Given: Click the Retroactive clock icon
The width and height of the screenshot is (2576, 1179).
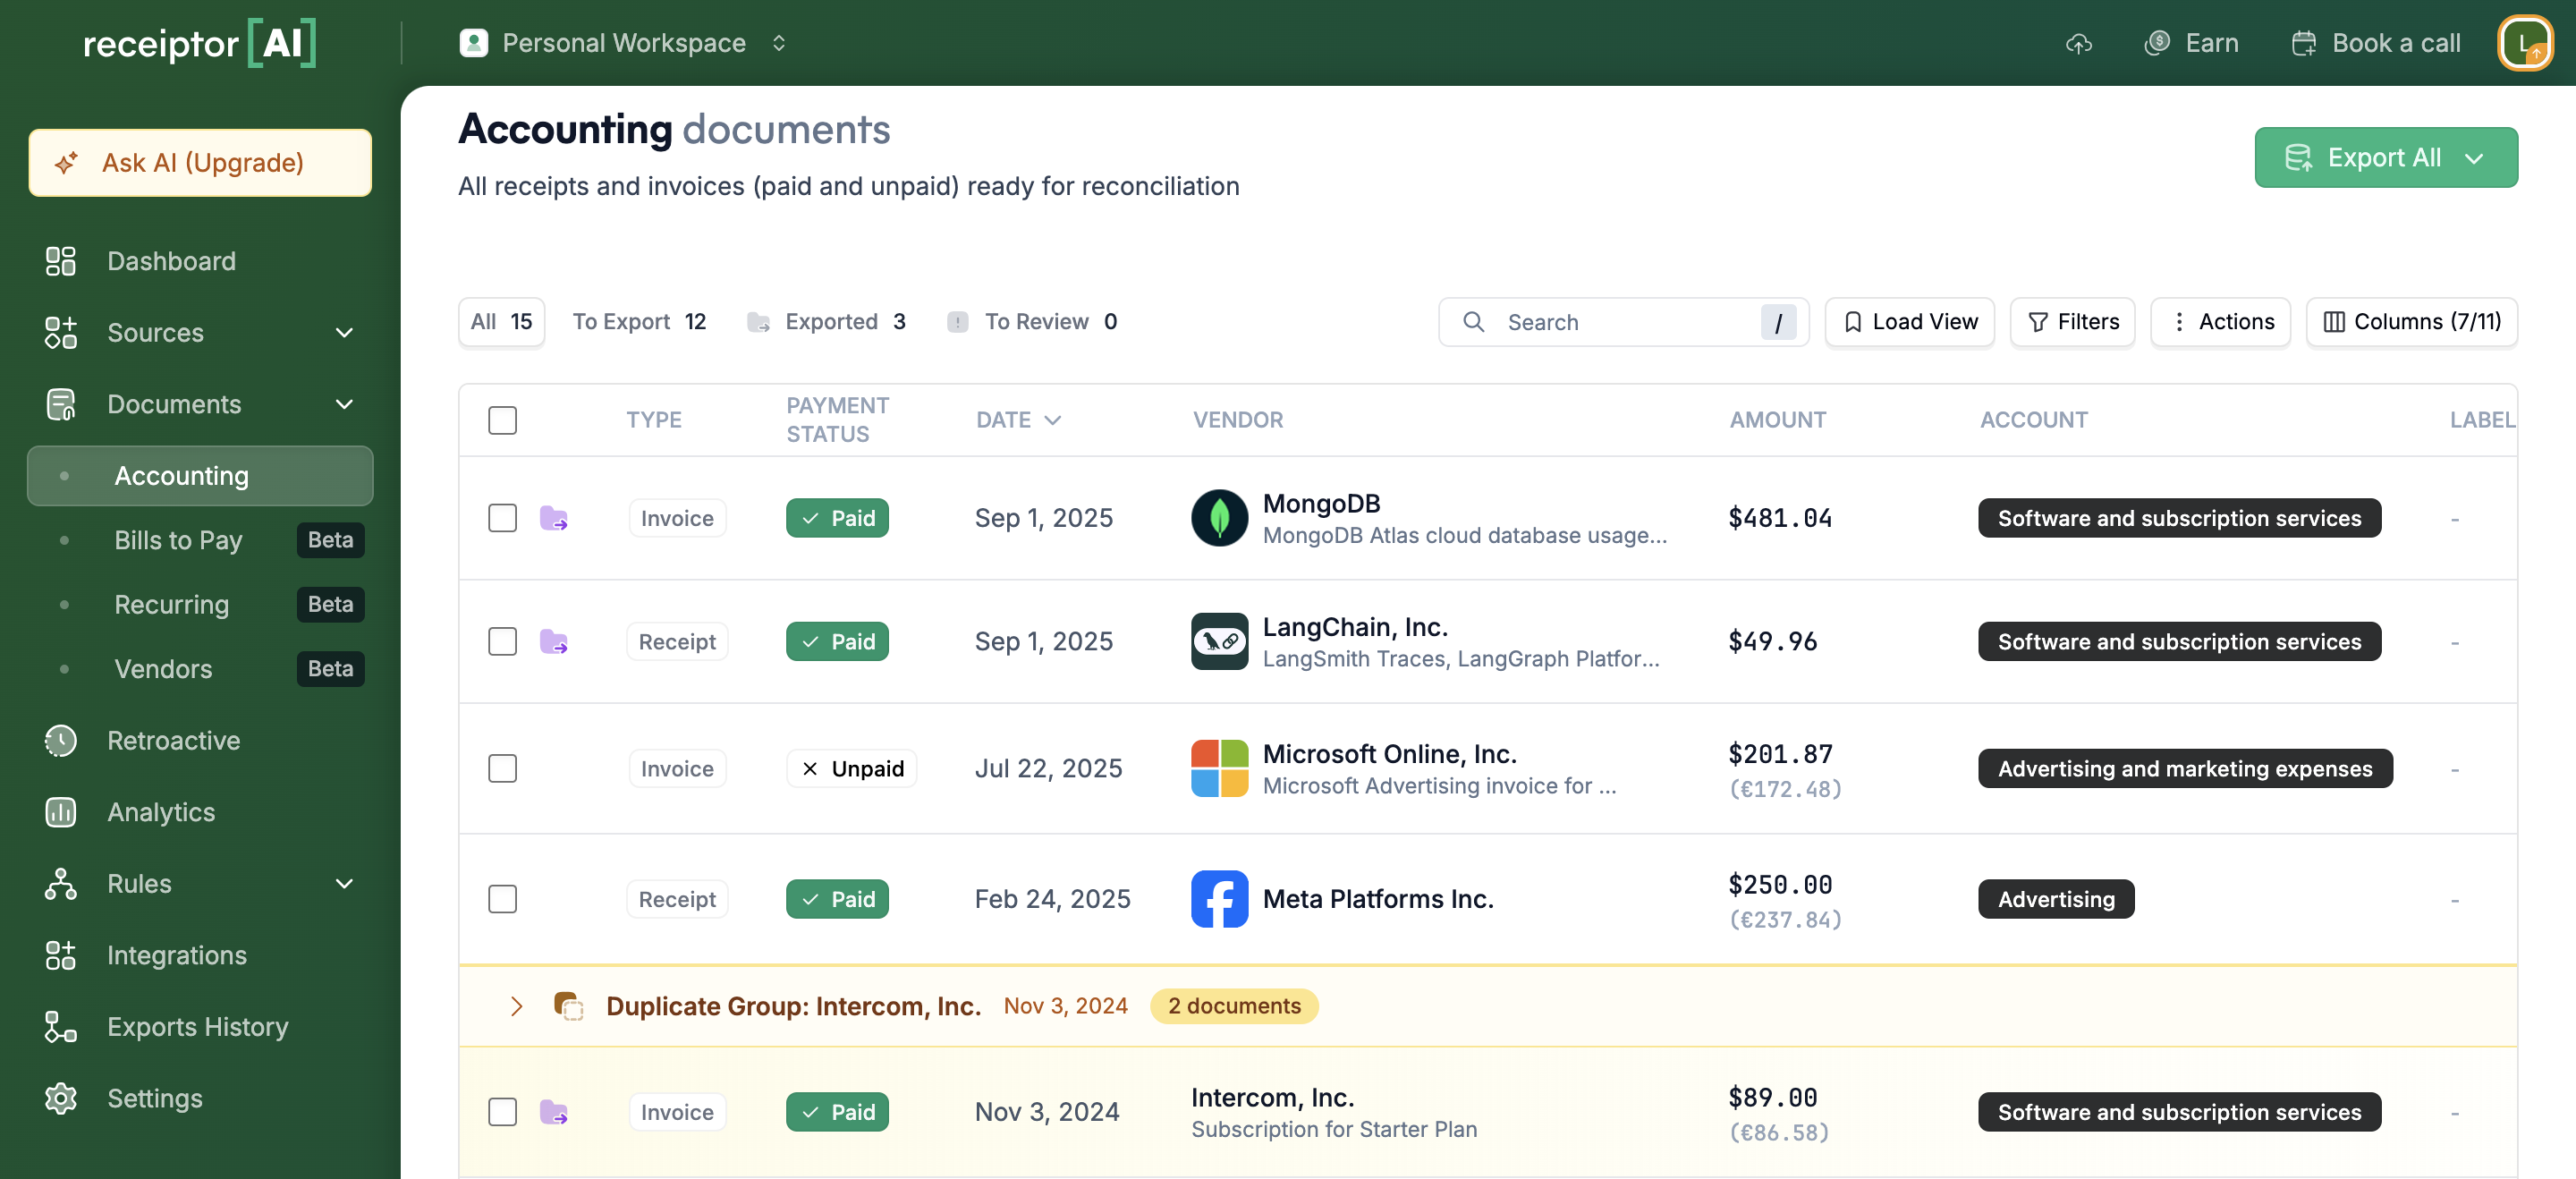Looking at the screenshot, I should click(x=60, y=740).
